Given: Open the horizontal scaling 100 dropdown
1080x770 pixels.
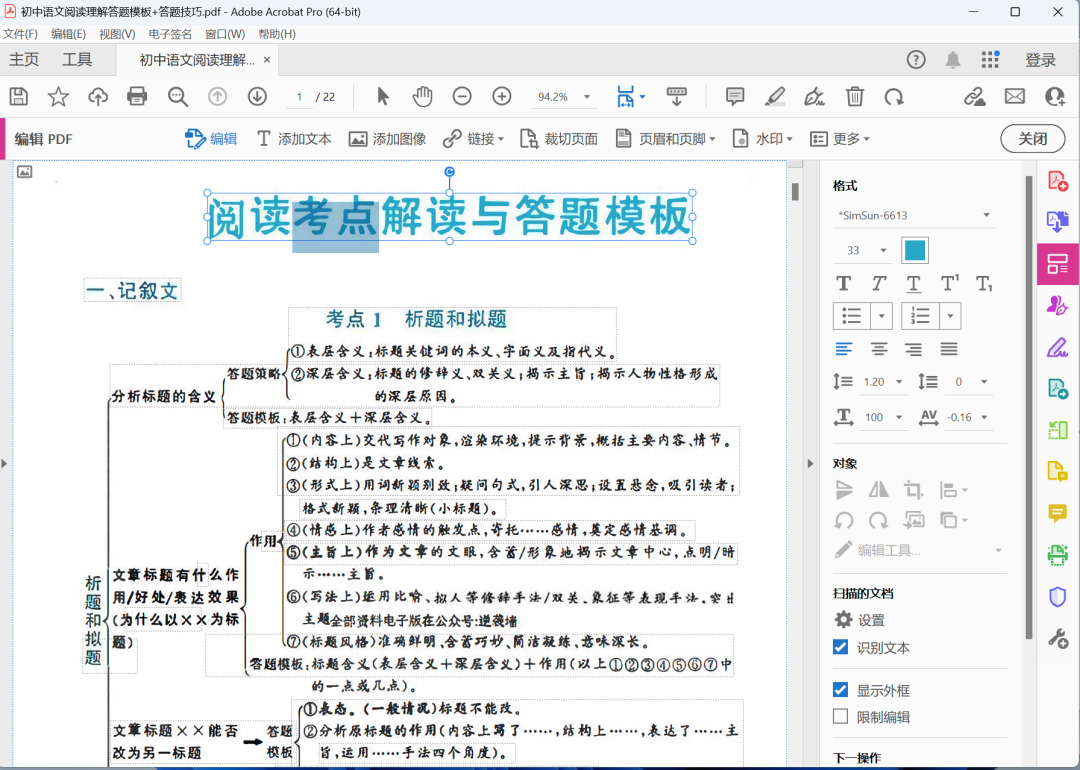Looking at the screenshot, I should click(x=899, y=417).
